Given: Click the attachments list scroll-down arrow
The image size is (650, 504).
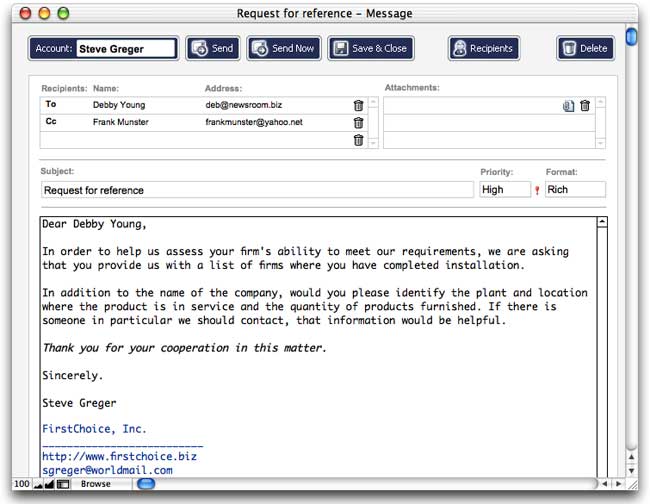Looking at the screenshot, I should pos(600,143).
